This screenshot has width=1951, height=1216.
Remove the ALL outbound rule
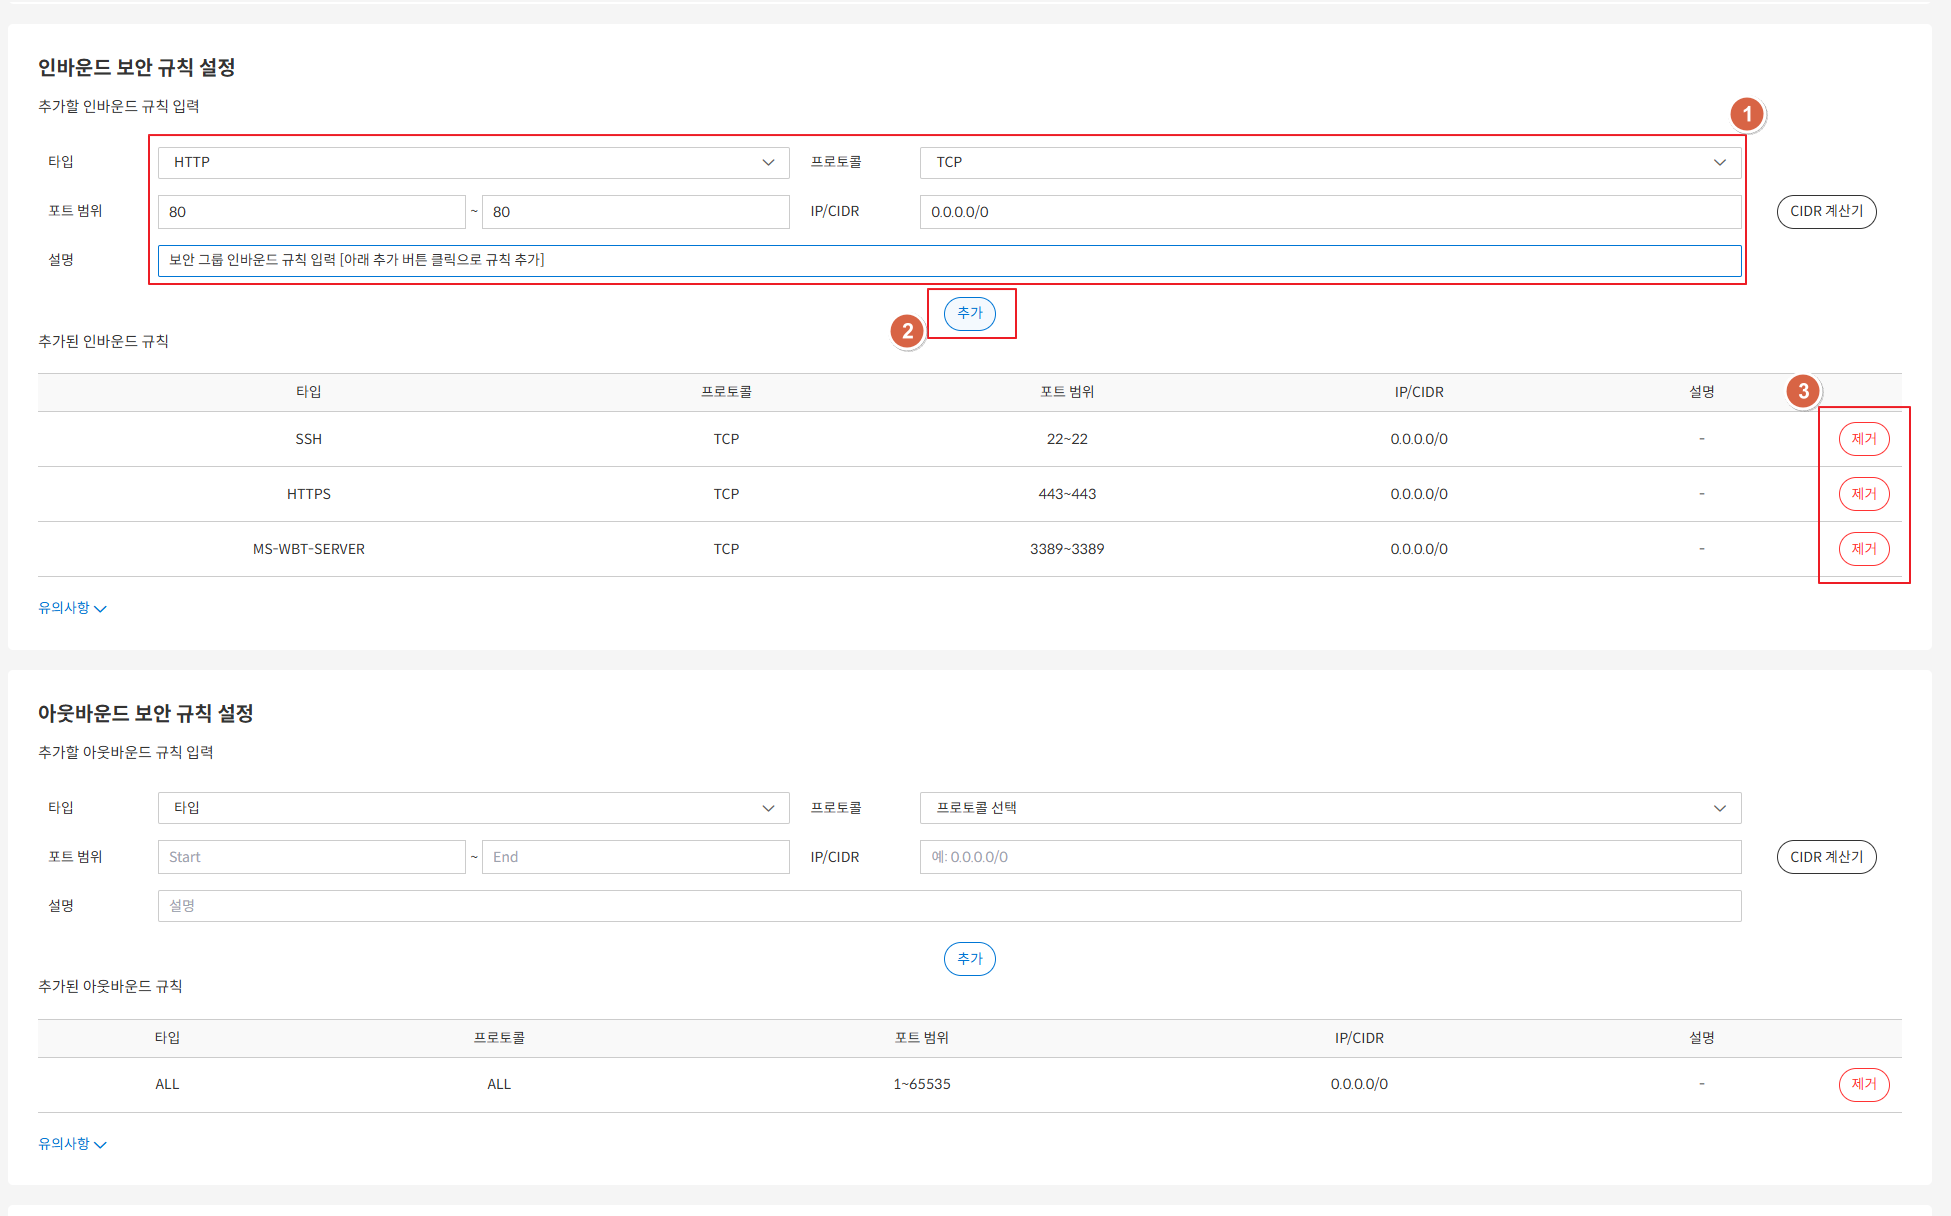tap(1863, 1084)
